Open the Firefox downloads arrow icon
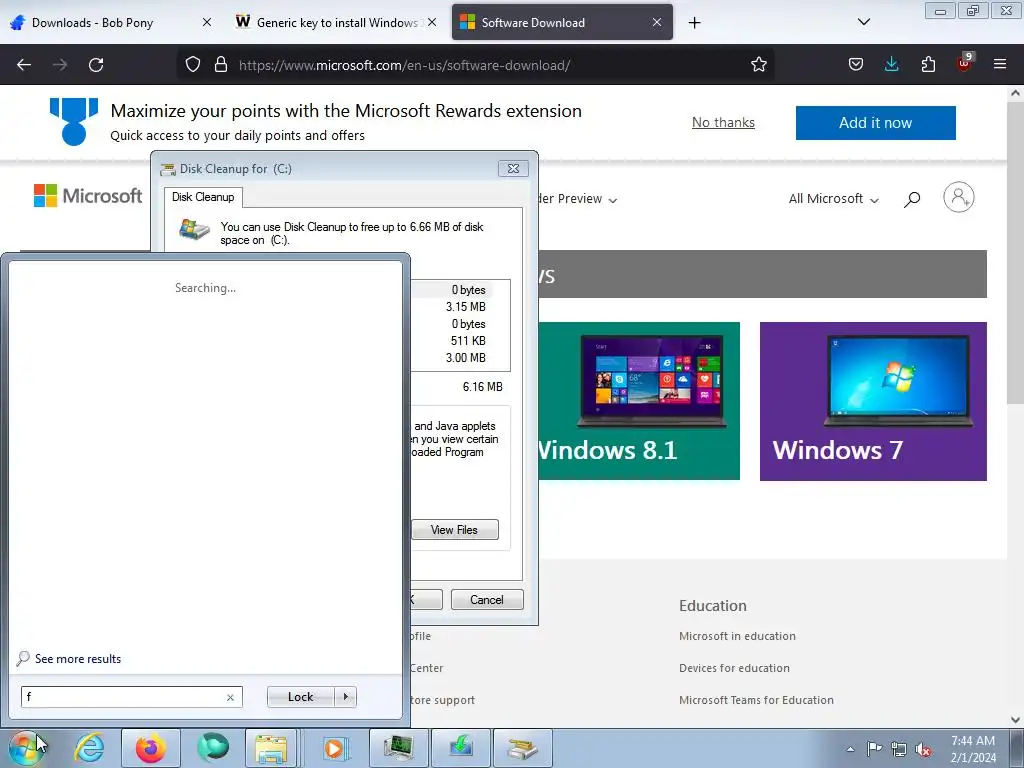The height and width of the screenshot is (768, 1024). pos(891,64)
